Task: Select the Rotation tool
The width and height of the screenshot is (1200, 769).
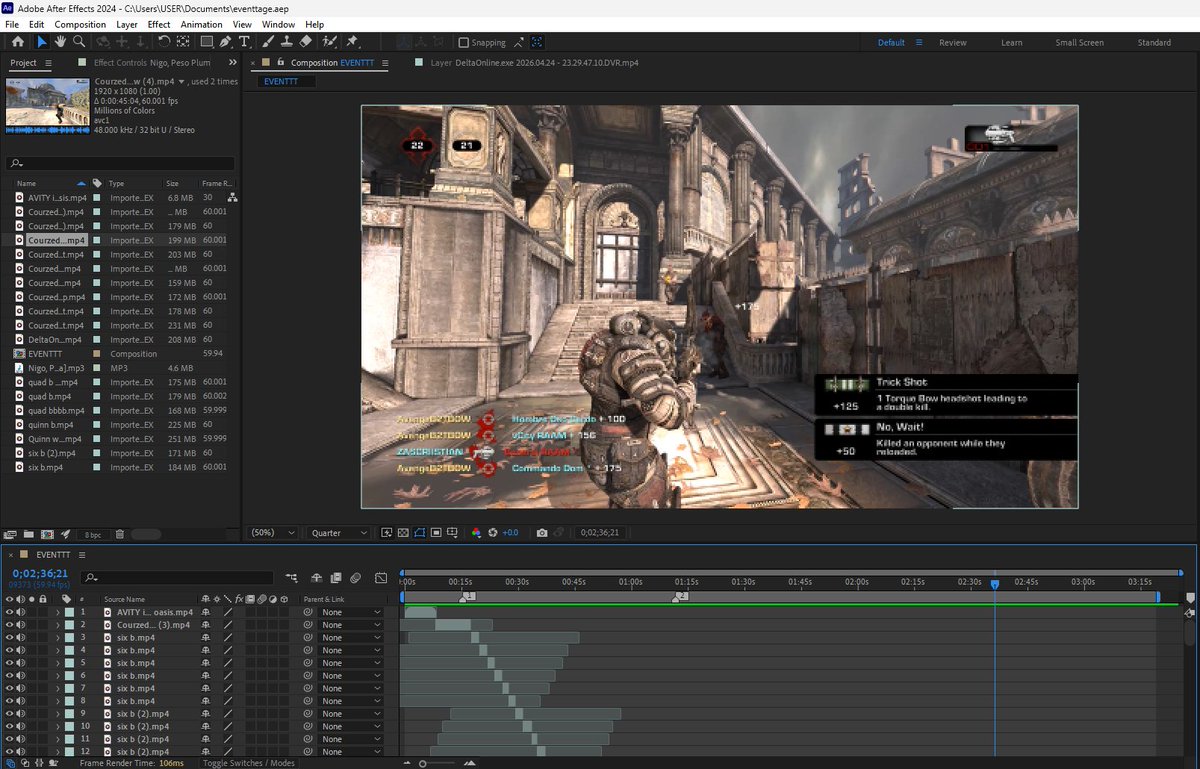Action: (164, 42)
